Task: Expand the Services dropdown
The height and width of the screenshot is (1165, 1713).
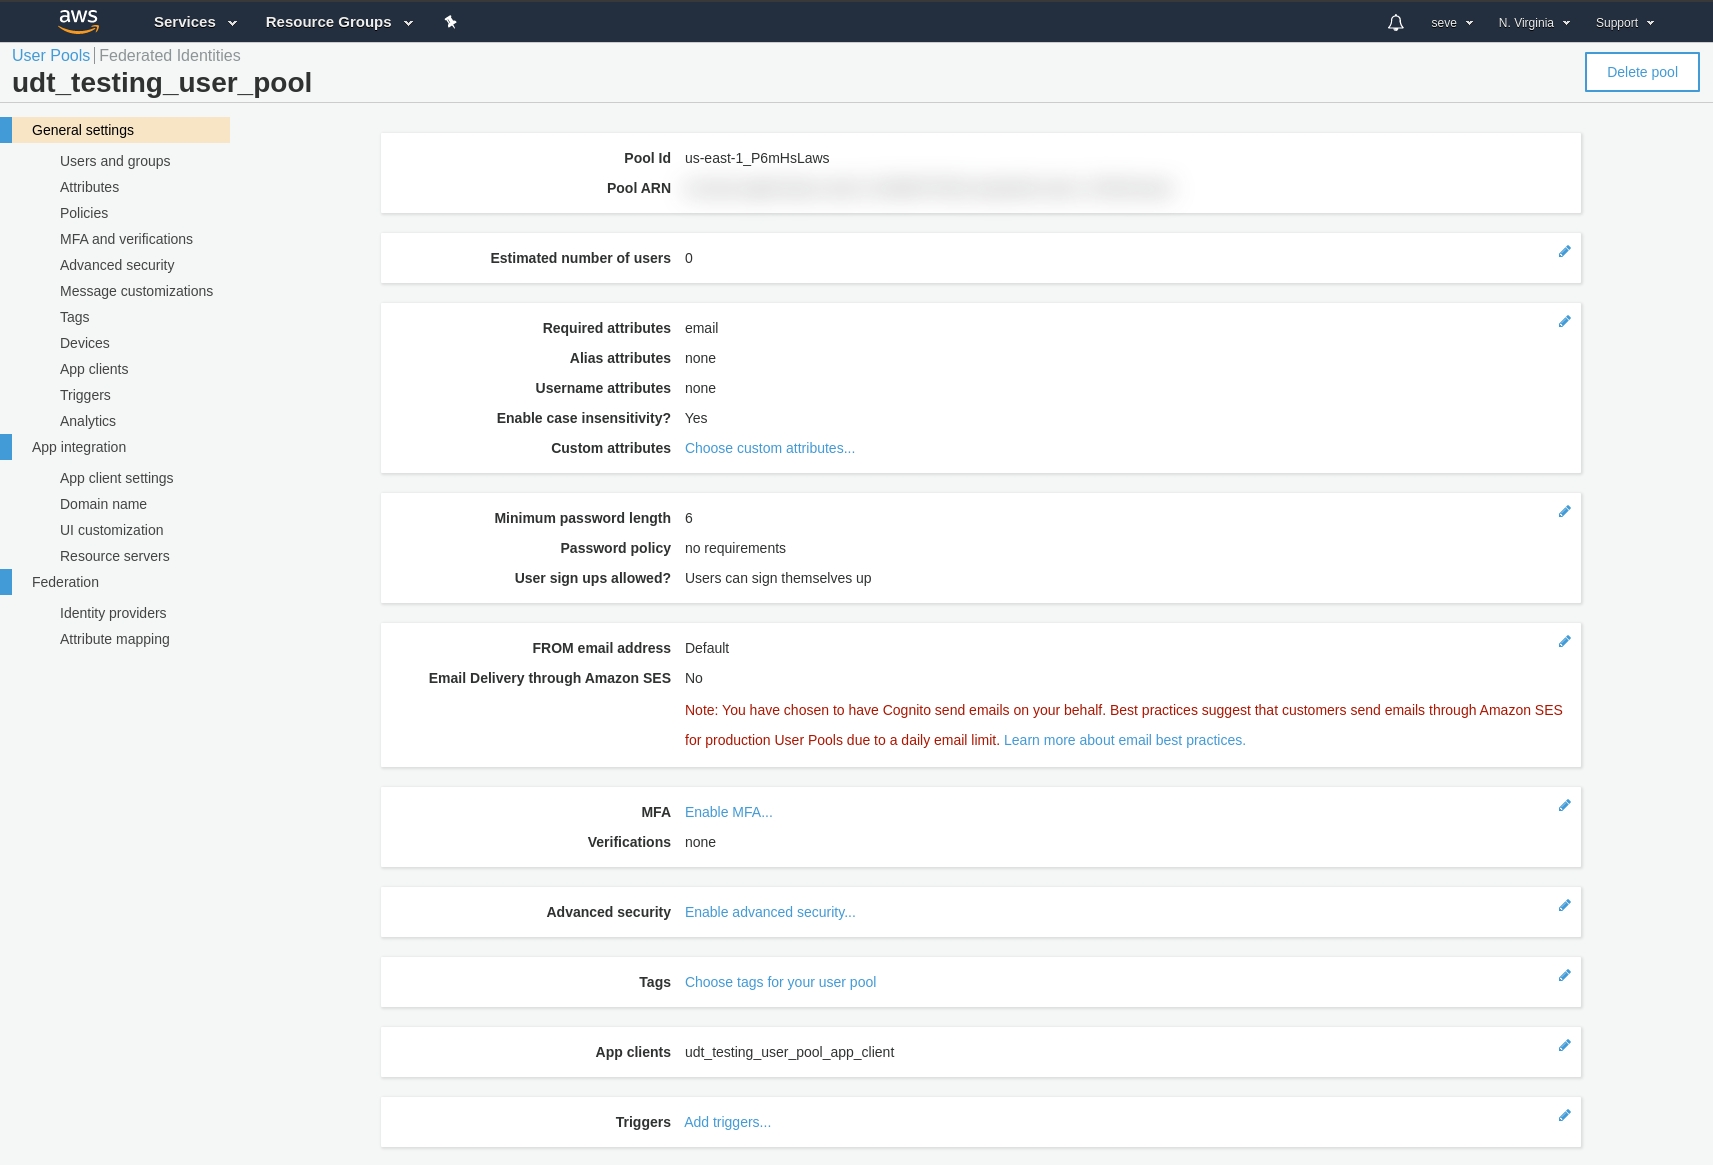Action: coord(195,22)
